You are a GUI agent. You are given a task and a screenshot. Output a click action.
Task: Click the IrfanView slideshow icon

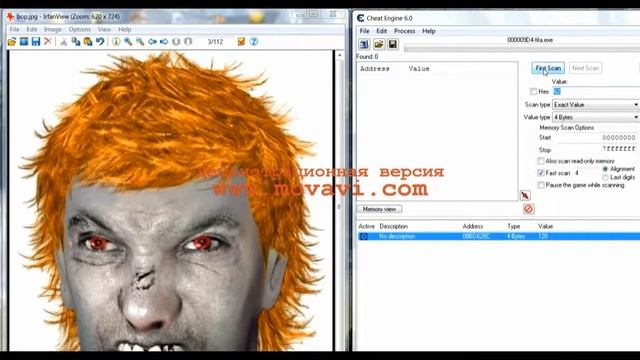24,41
